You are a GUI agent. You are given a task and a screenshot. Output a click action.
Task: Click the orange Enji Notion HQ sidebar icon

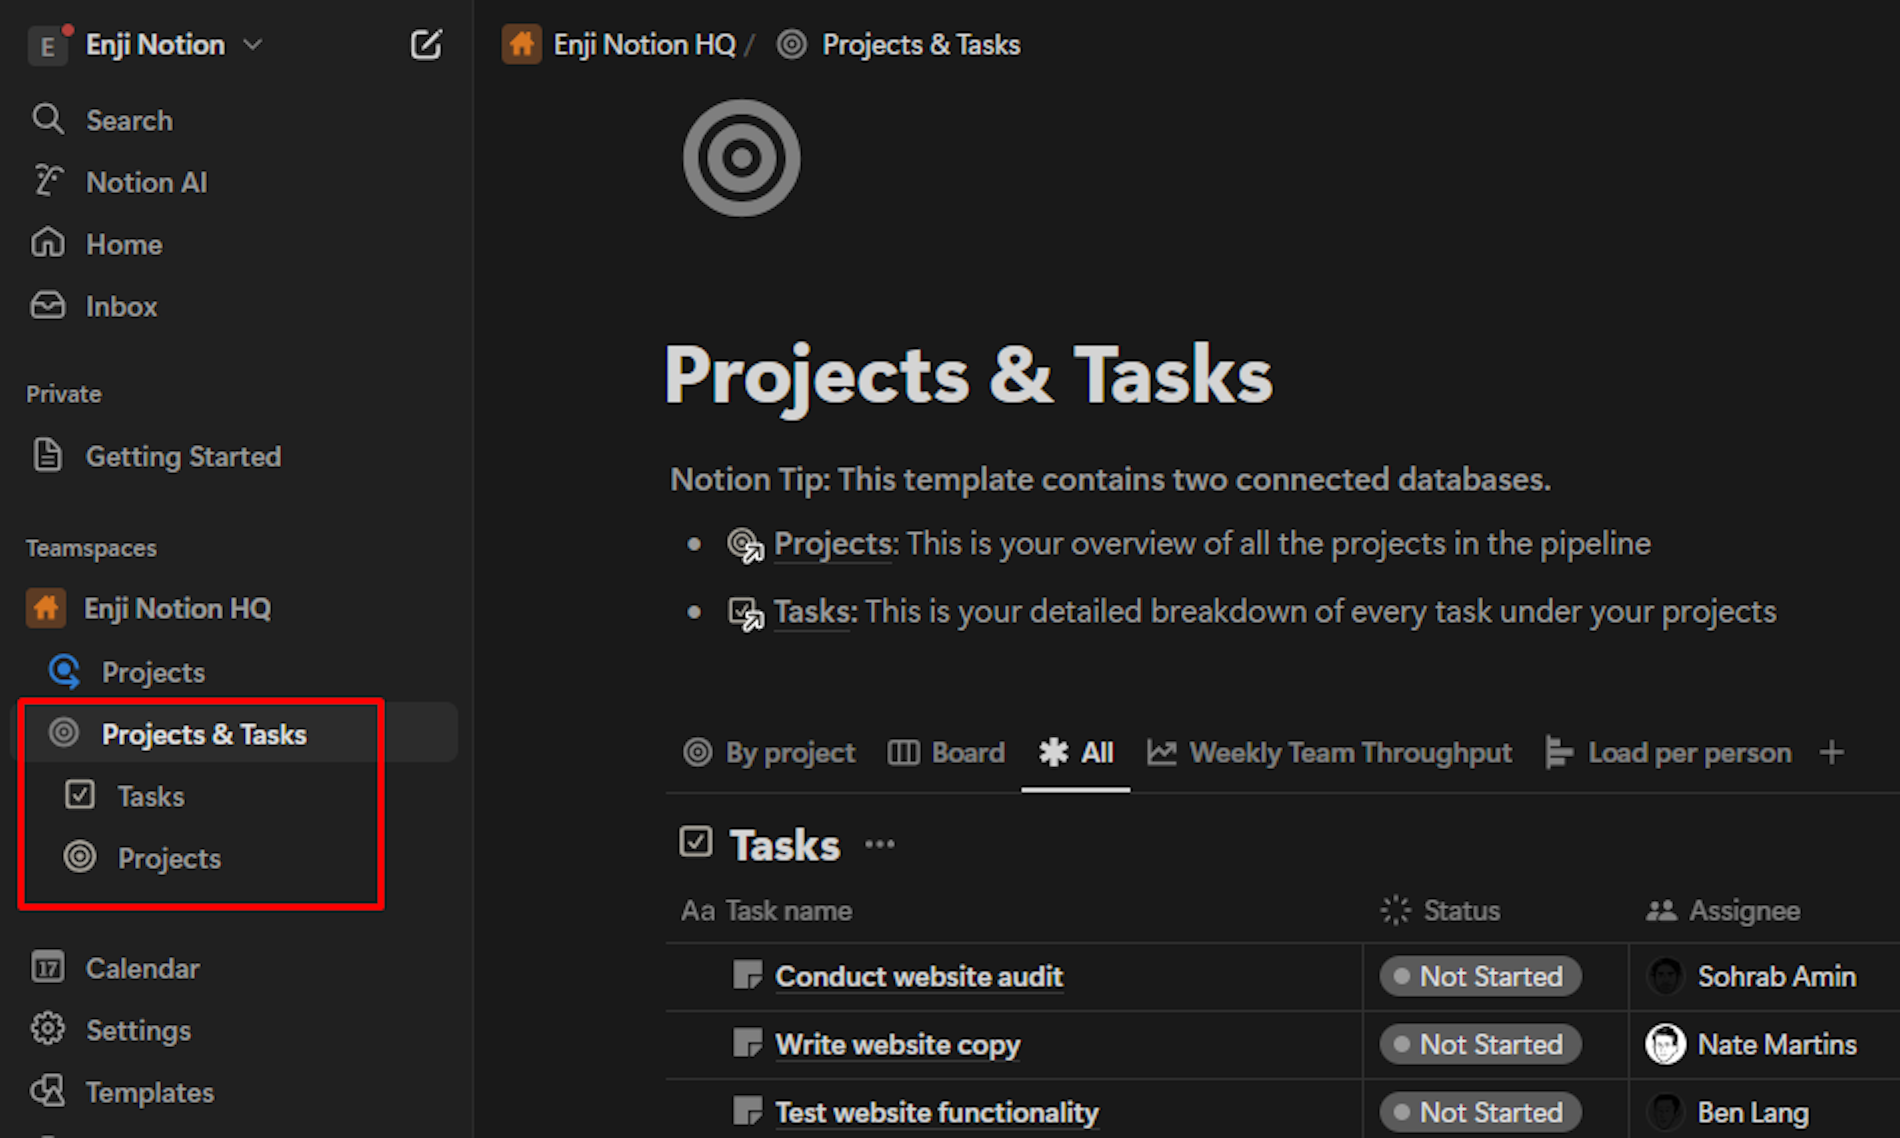[x=46, y=608]
